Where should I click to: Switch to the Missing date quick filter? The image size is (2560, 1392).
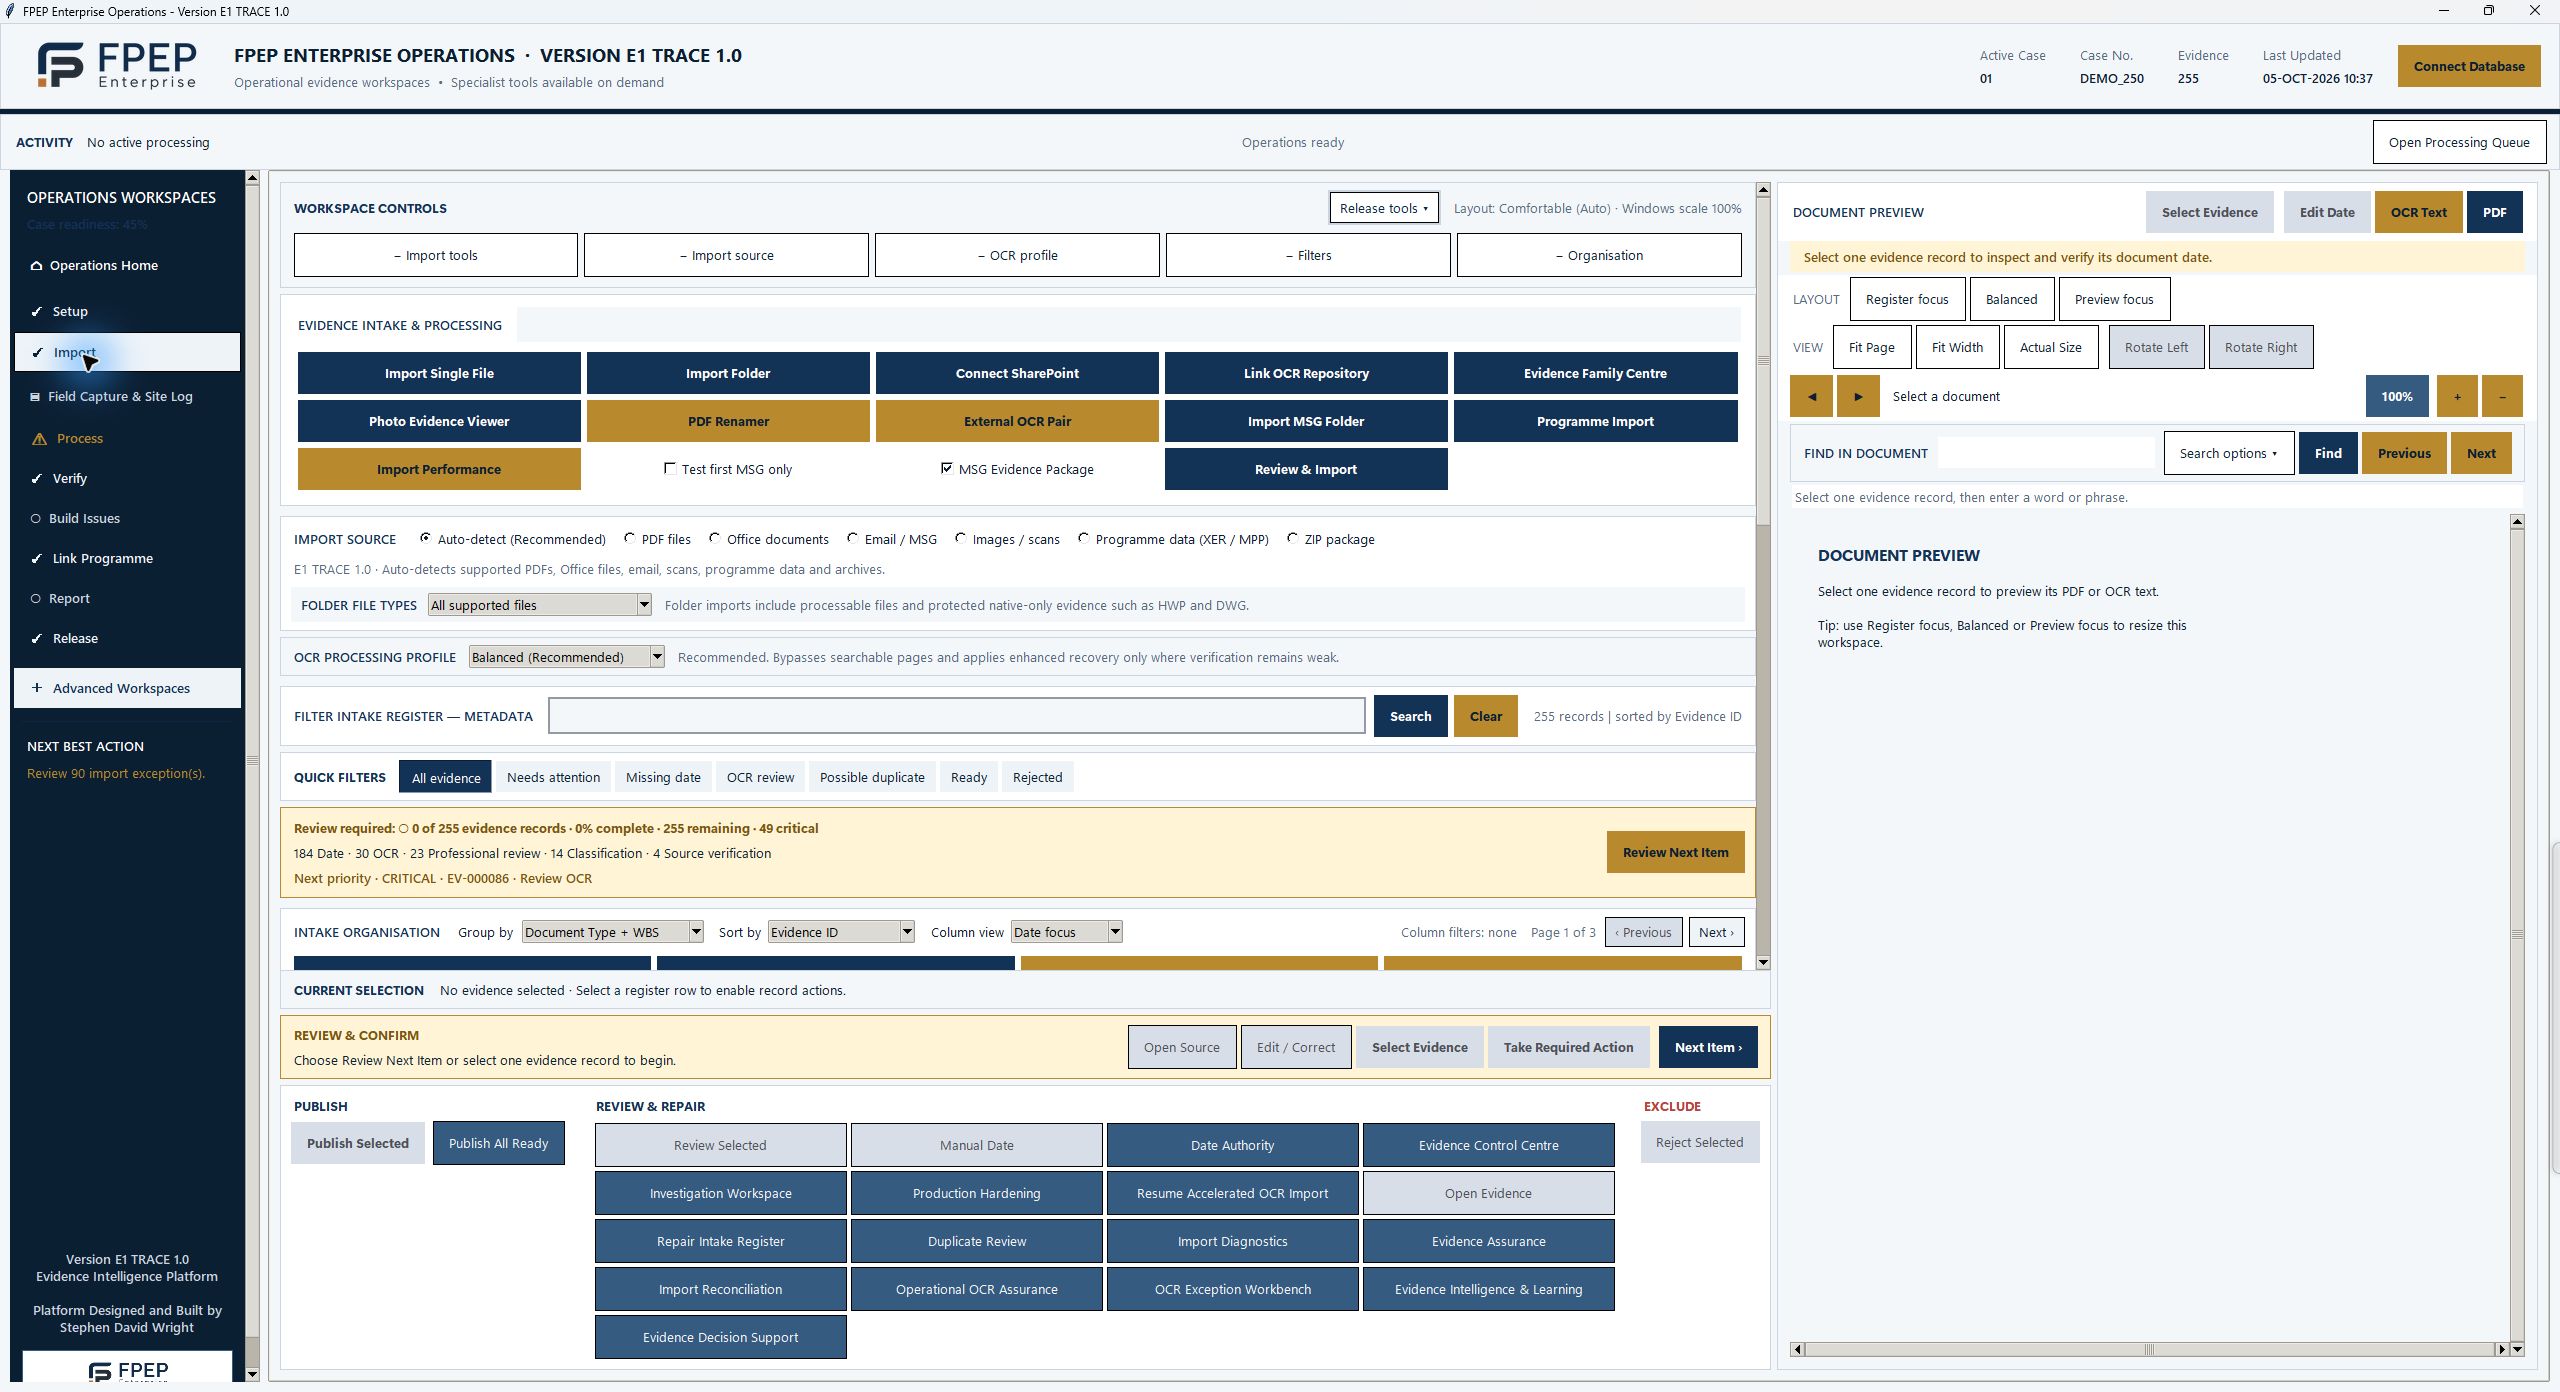pyautogui.click(x=663, y=777)
